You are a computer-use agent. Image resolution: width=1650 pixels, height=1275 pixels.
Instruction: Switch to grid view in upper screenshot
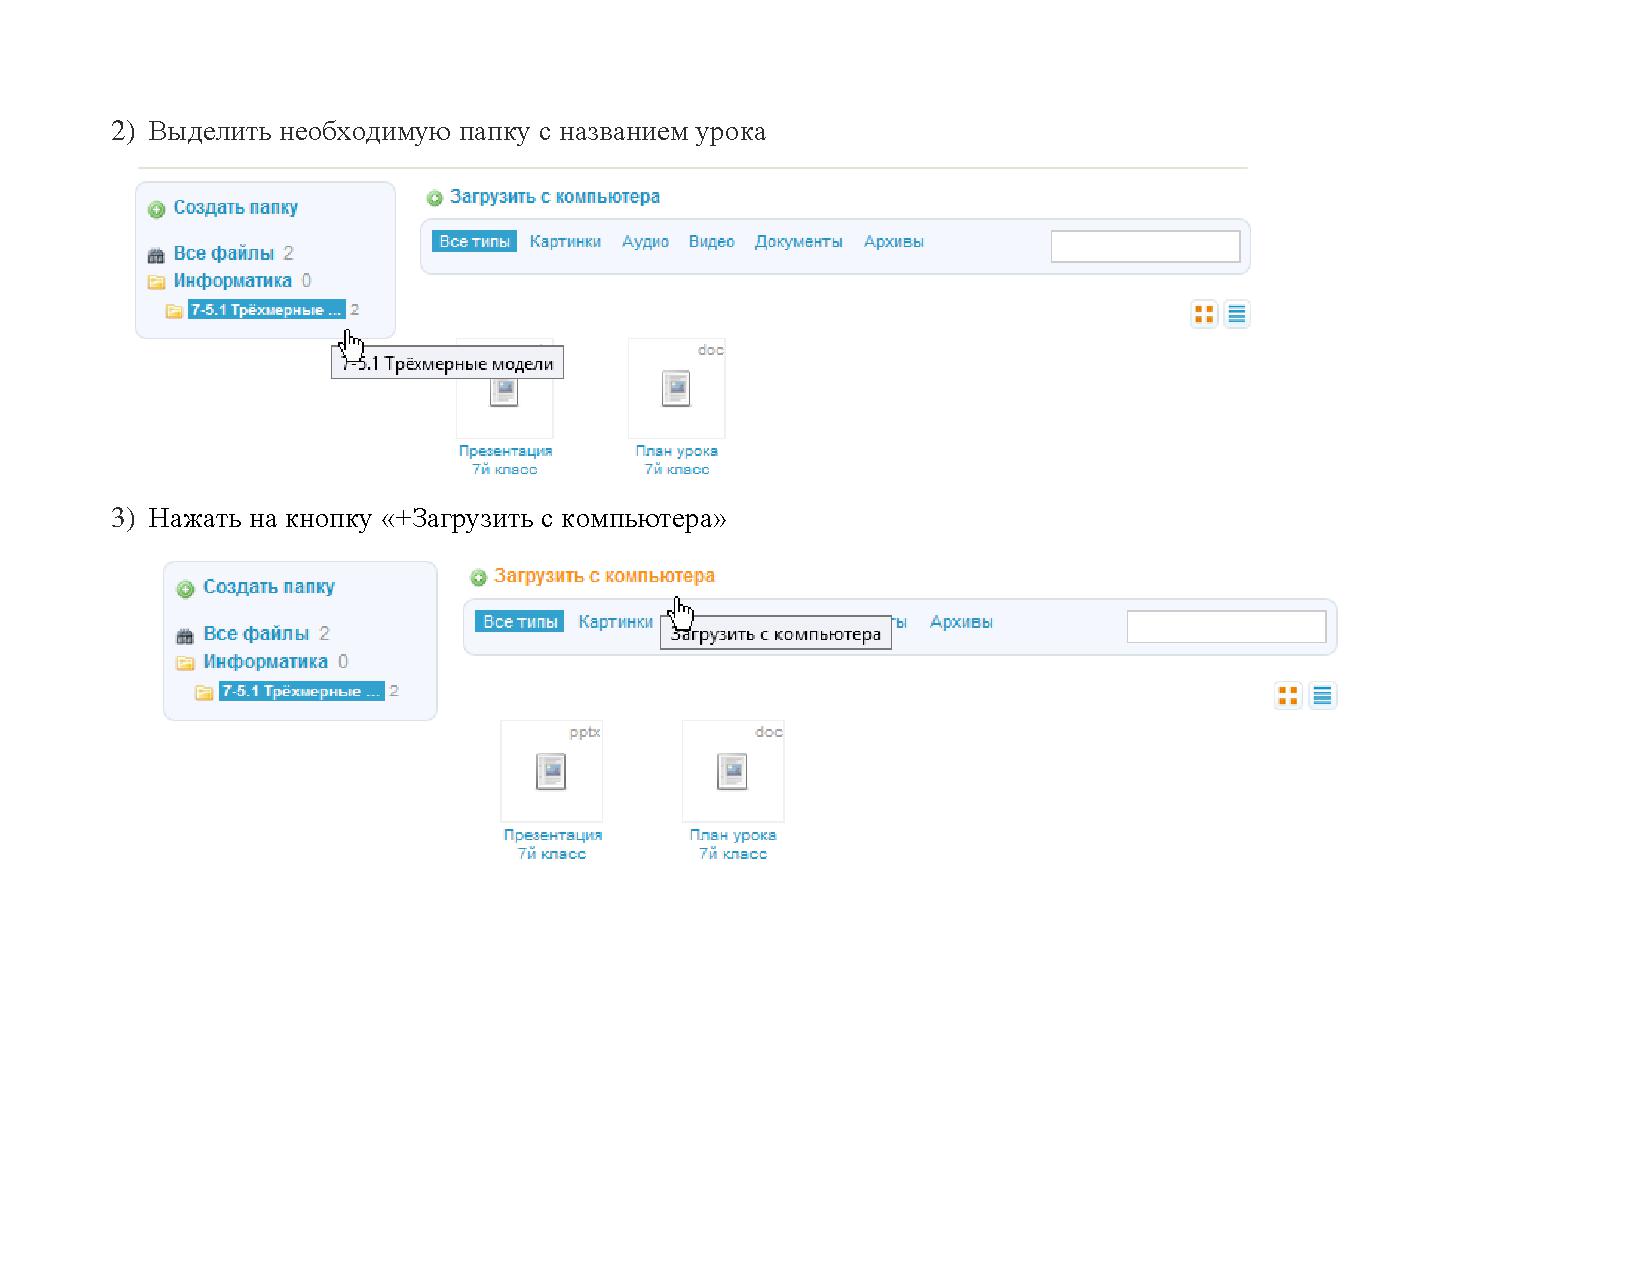(1205, 314)
